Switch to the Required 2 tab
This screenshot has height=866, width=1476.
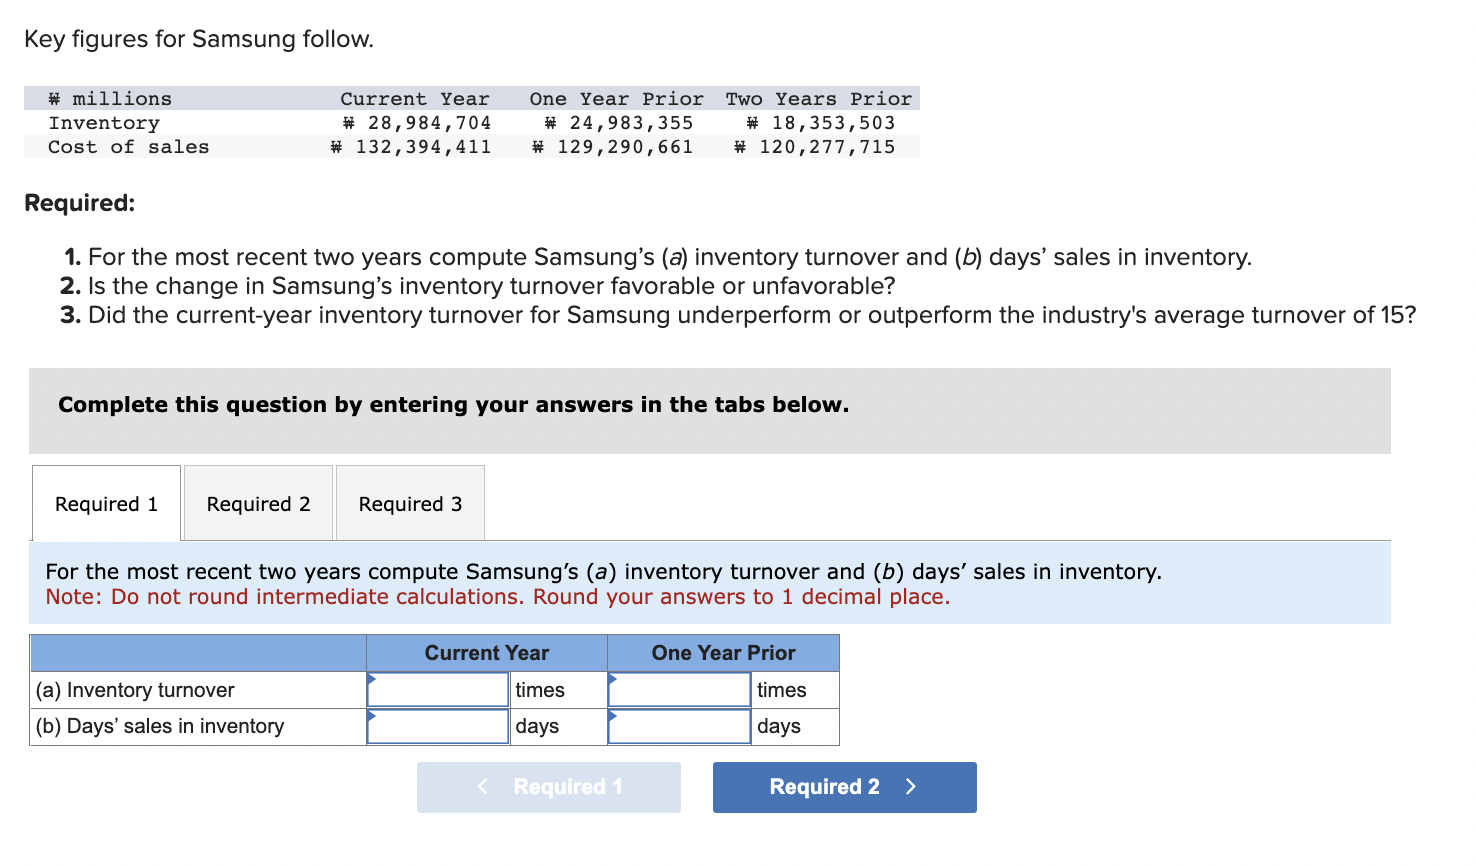(x=258, y=503)
